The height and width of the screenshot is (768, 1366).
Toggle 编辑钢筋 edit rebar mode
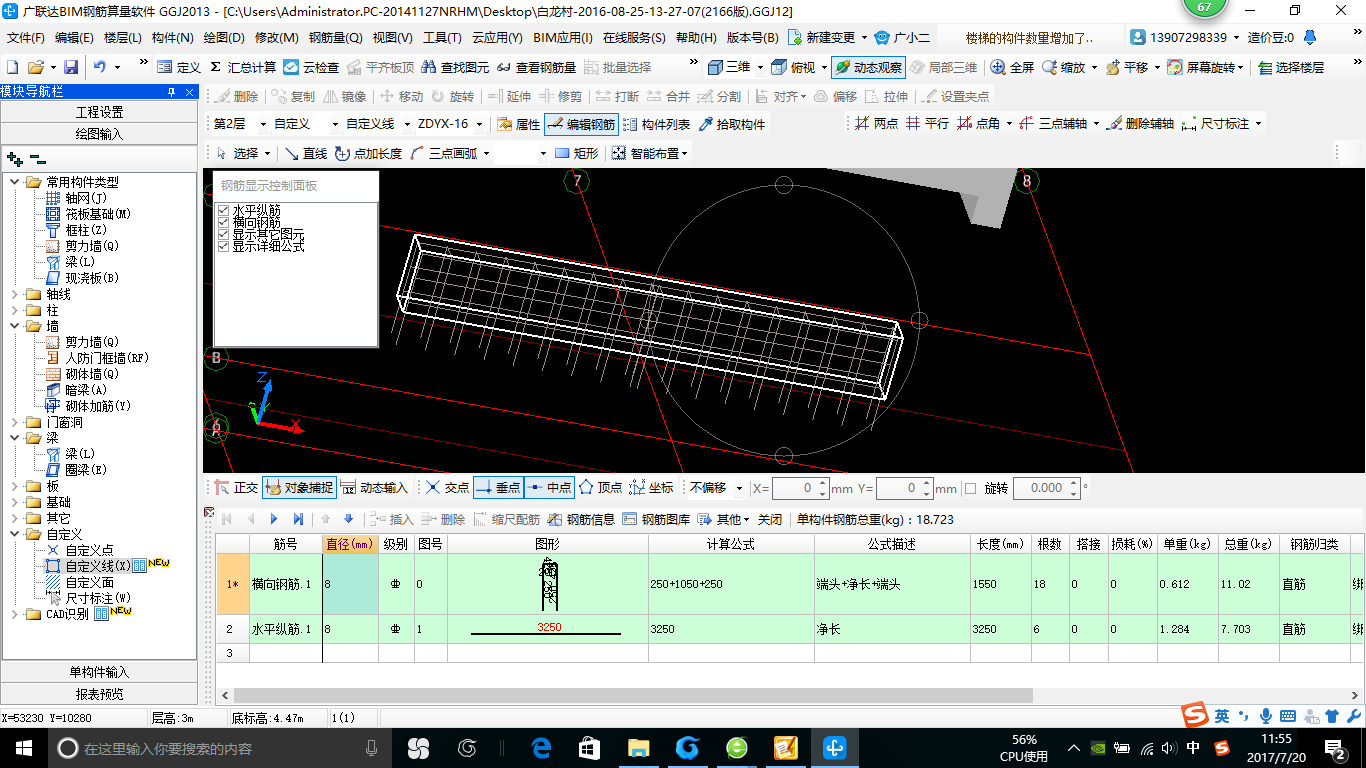click(582, 124)
